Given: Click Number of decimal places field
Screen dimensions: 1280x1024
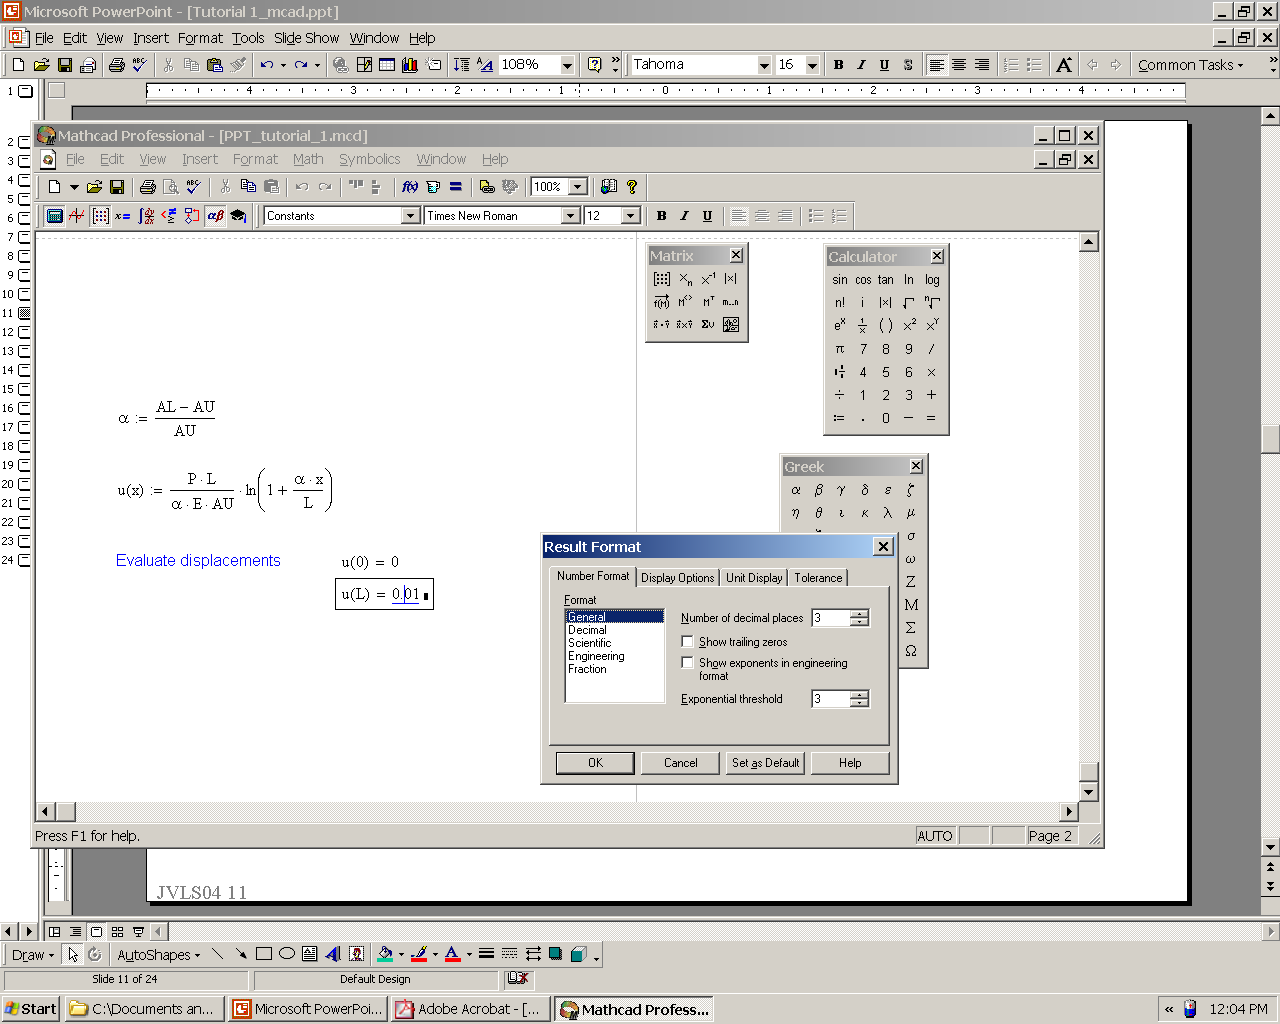Looking at the screenshot, I should 831,618.
